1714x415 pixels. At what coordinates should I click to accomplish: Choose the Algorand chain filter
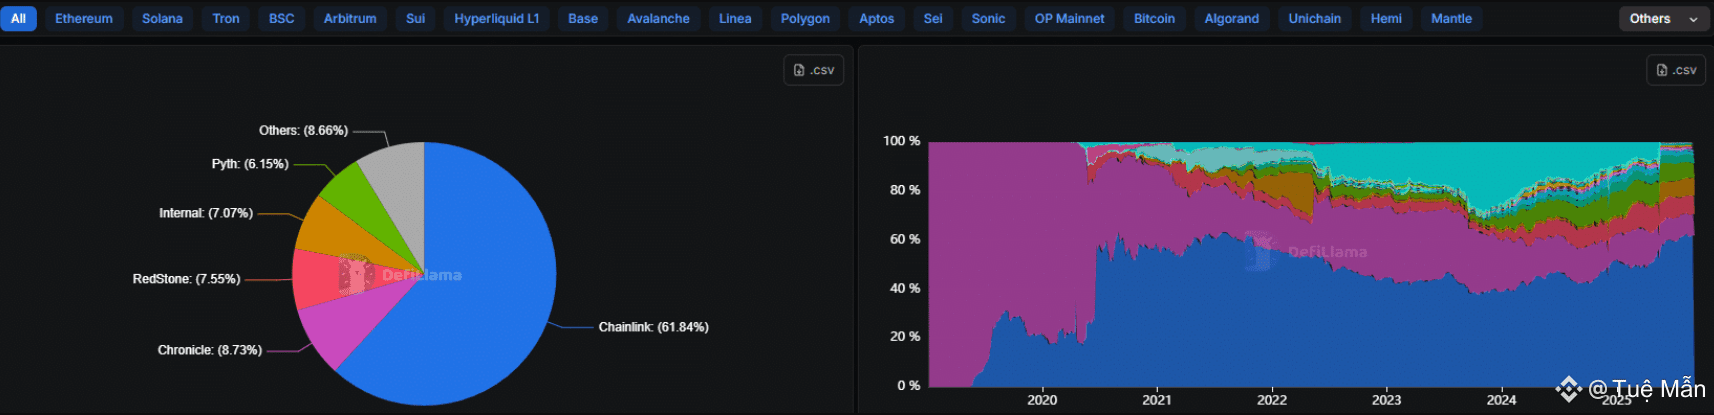[1232, 19]
